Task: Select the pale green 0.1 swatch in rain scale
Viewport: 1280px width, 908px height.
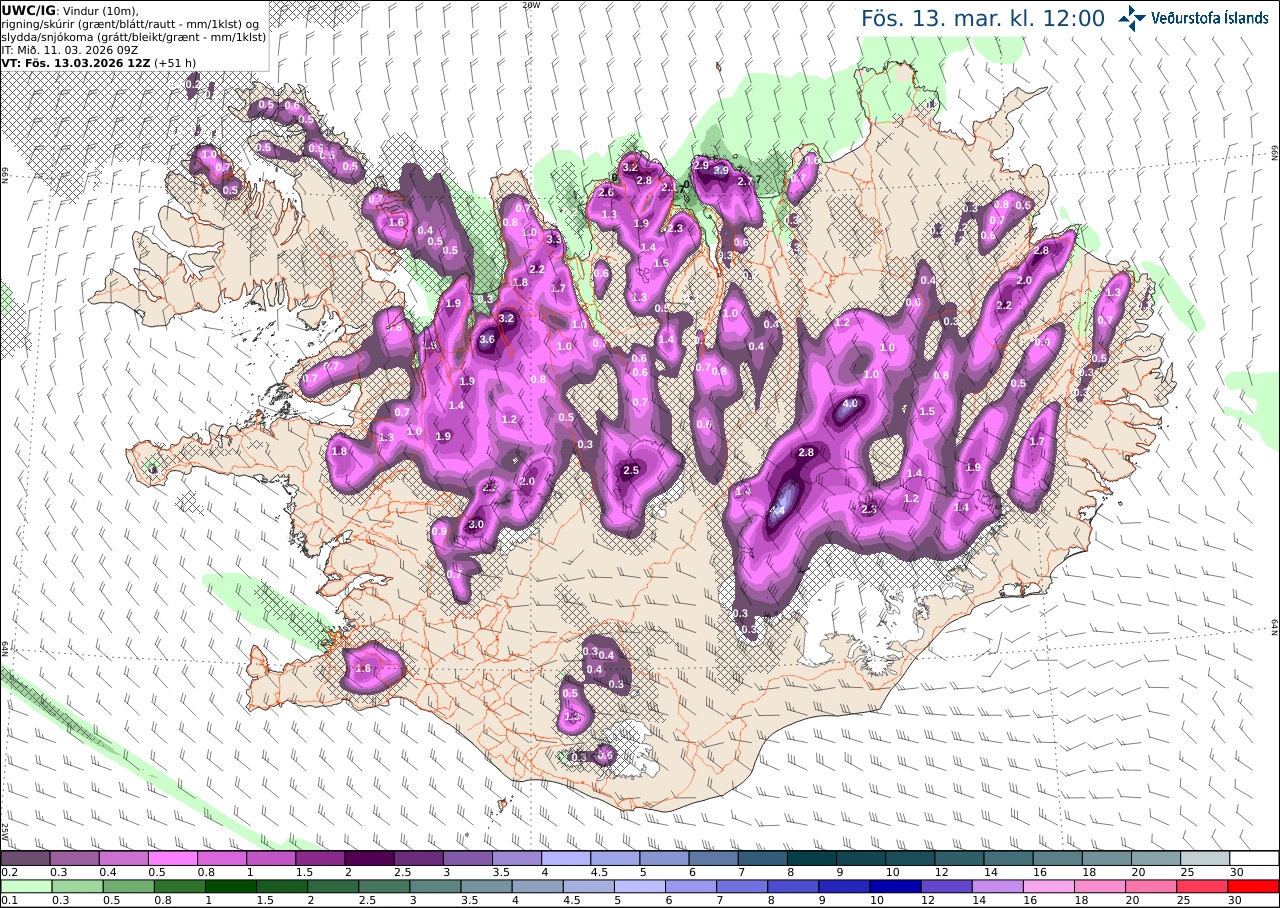Action: (26, 886)
